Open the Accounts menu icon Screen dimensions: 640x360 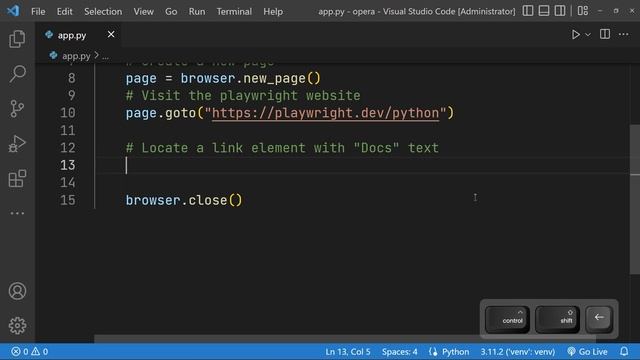17,291
